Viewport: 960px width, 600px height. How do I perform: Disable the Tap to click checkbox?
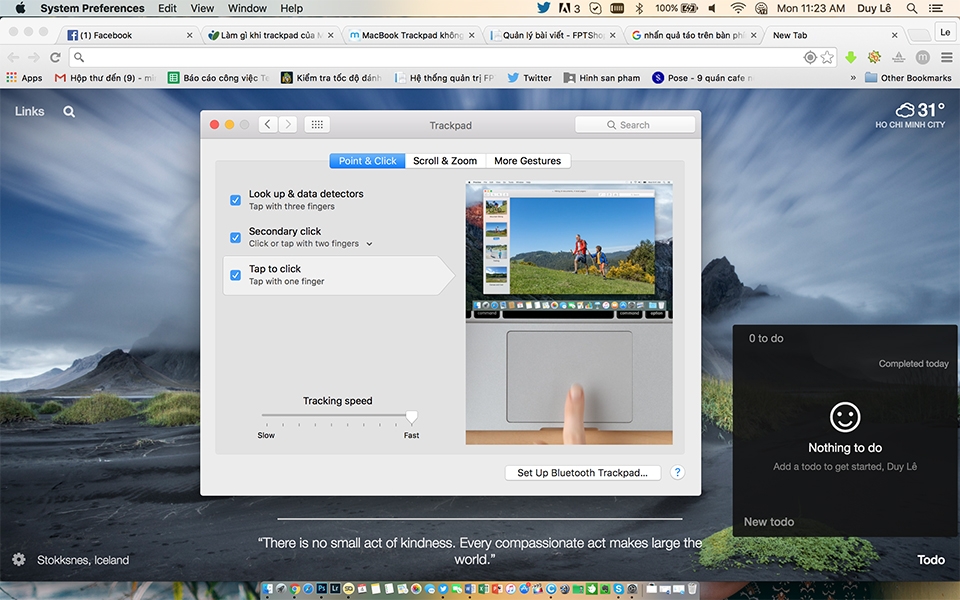point(235,275)
